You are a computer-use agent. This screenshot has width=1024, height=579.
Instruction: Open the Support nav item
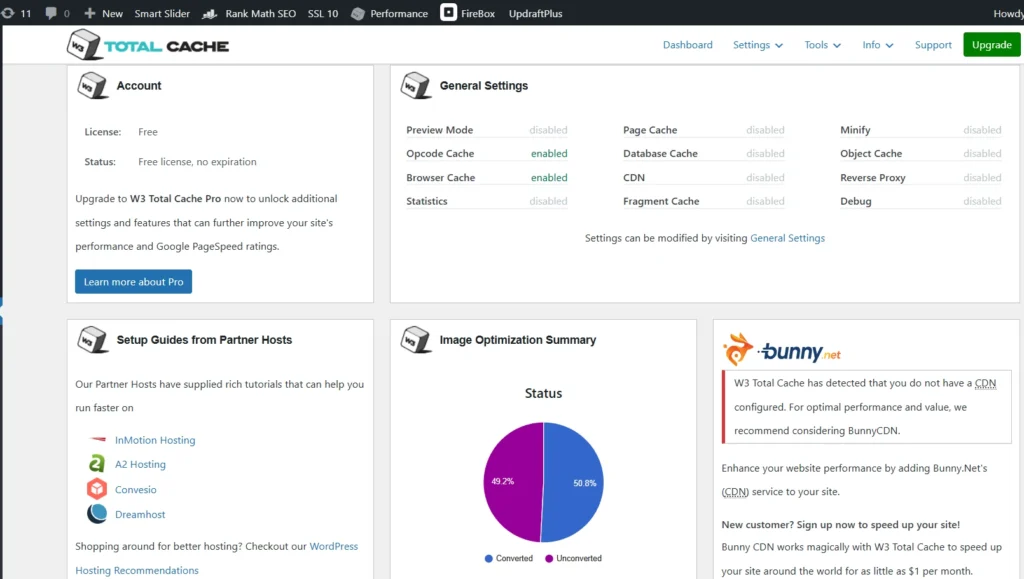(933, 45)
